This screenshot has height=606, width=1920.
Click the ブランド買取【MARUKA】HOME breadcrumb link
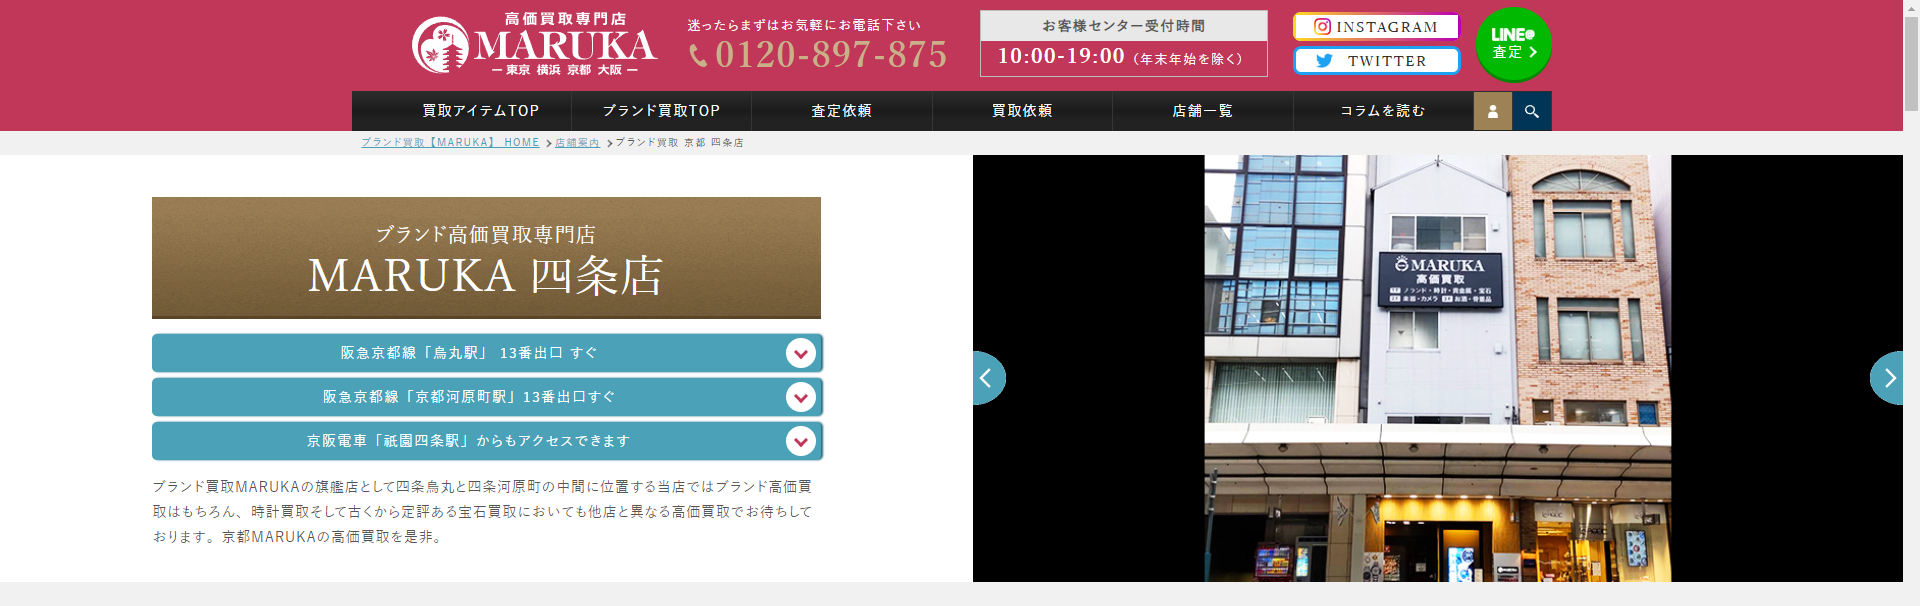pos(450,143)
